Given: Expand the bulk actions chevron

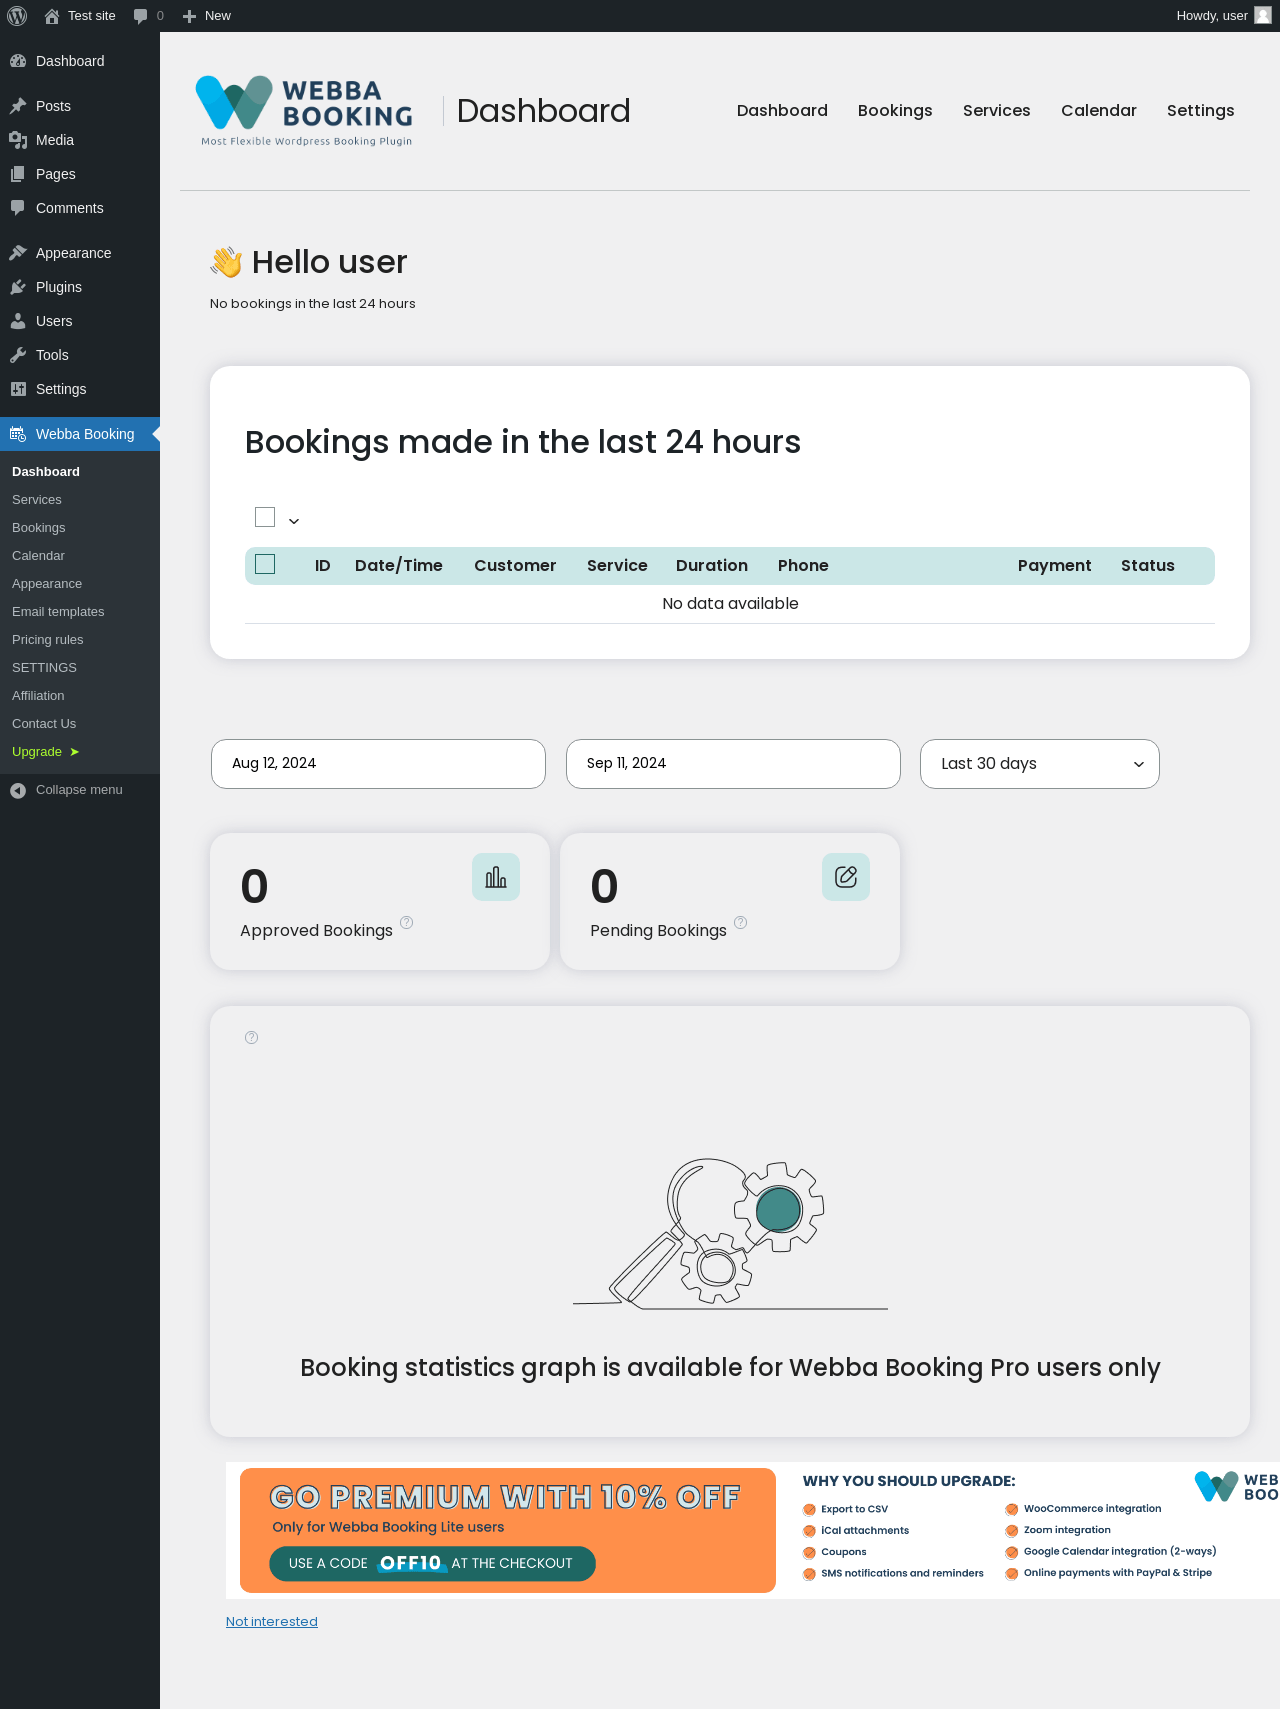Looking at the screenshot, I should coord(294,521).
